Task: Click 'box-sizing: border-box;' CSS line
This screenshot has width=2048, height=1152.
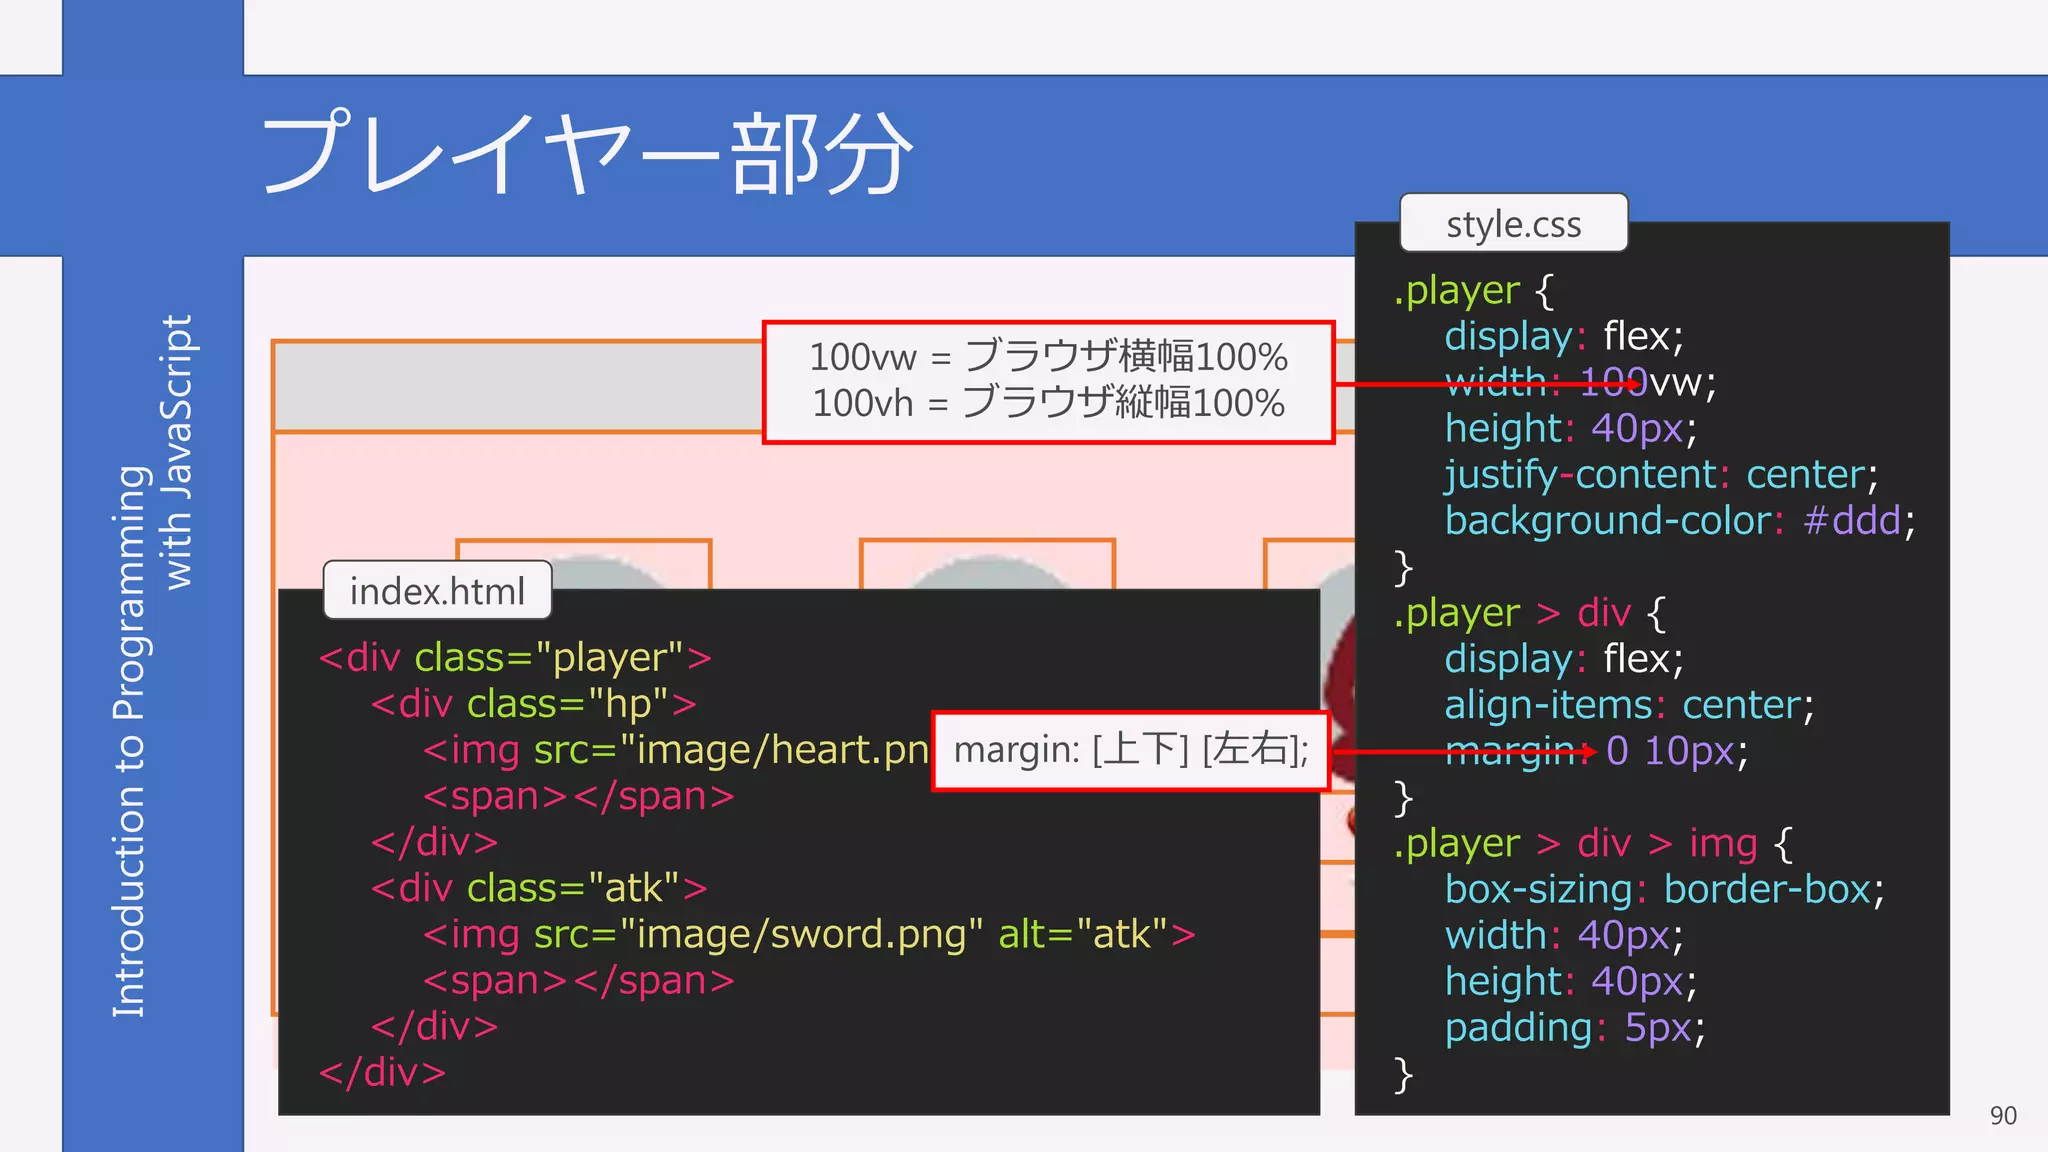Action: [x=1664, y=889]
